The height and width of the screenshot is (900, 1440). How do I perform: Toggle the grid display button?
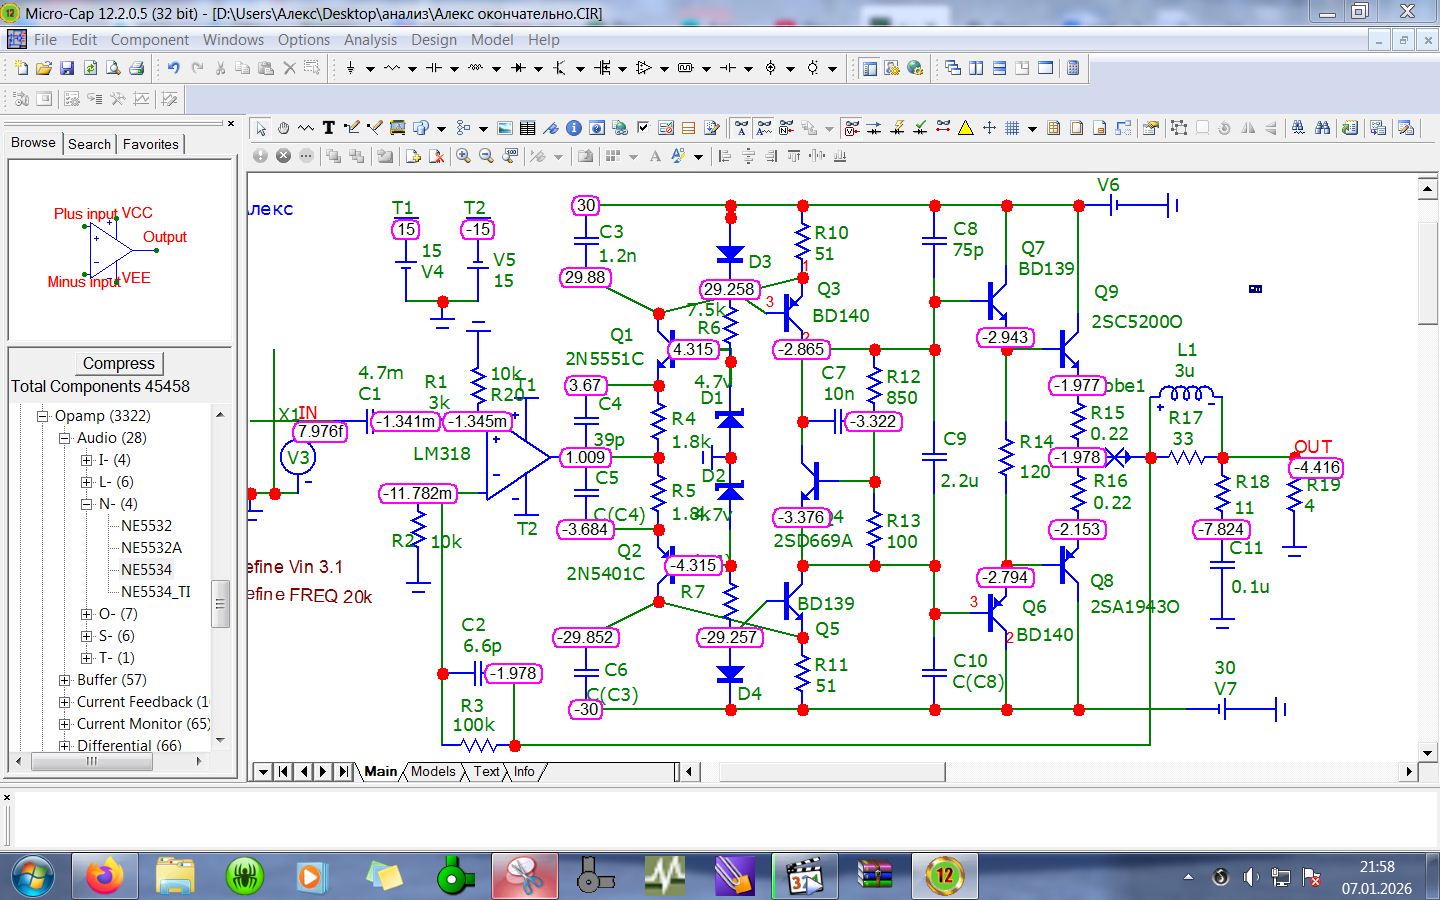1012,128
